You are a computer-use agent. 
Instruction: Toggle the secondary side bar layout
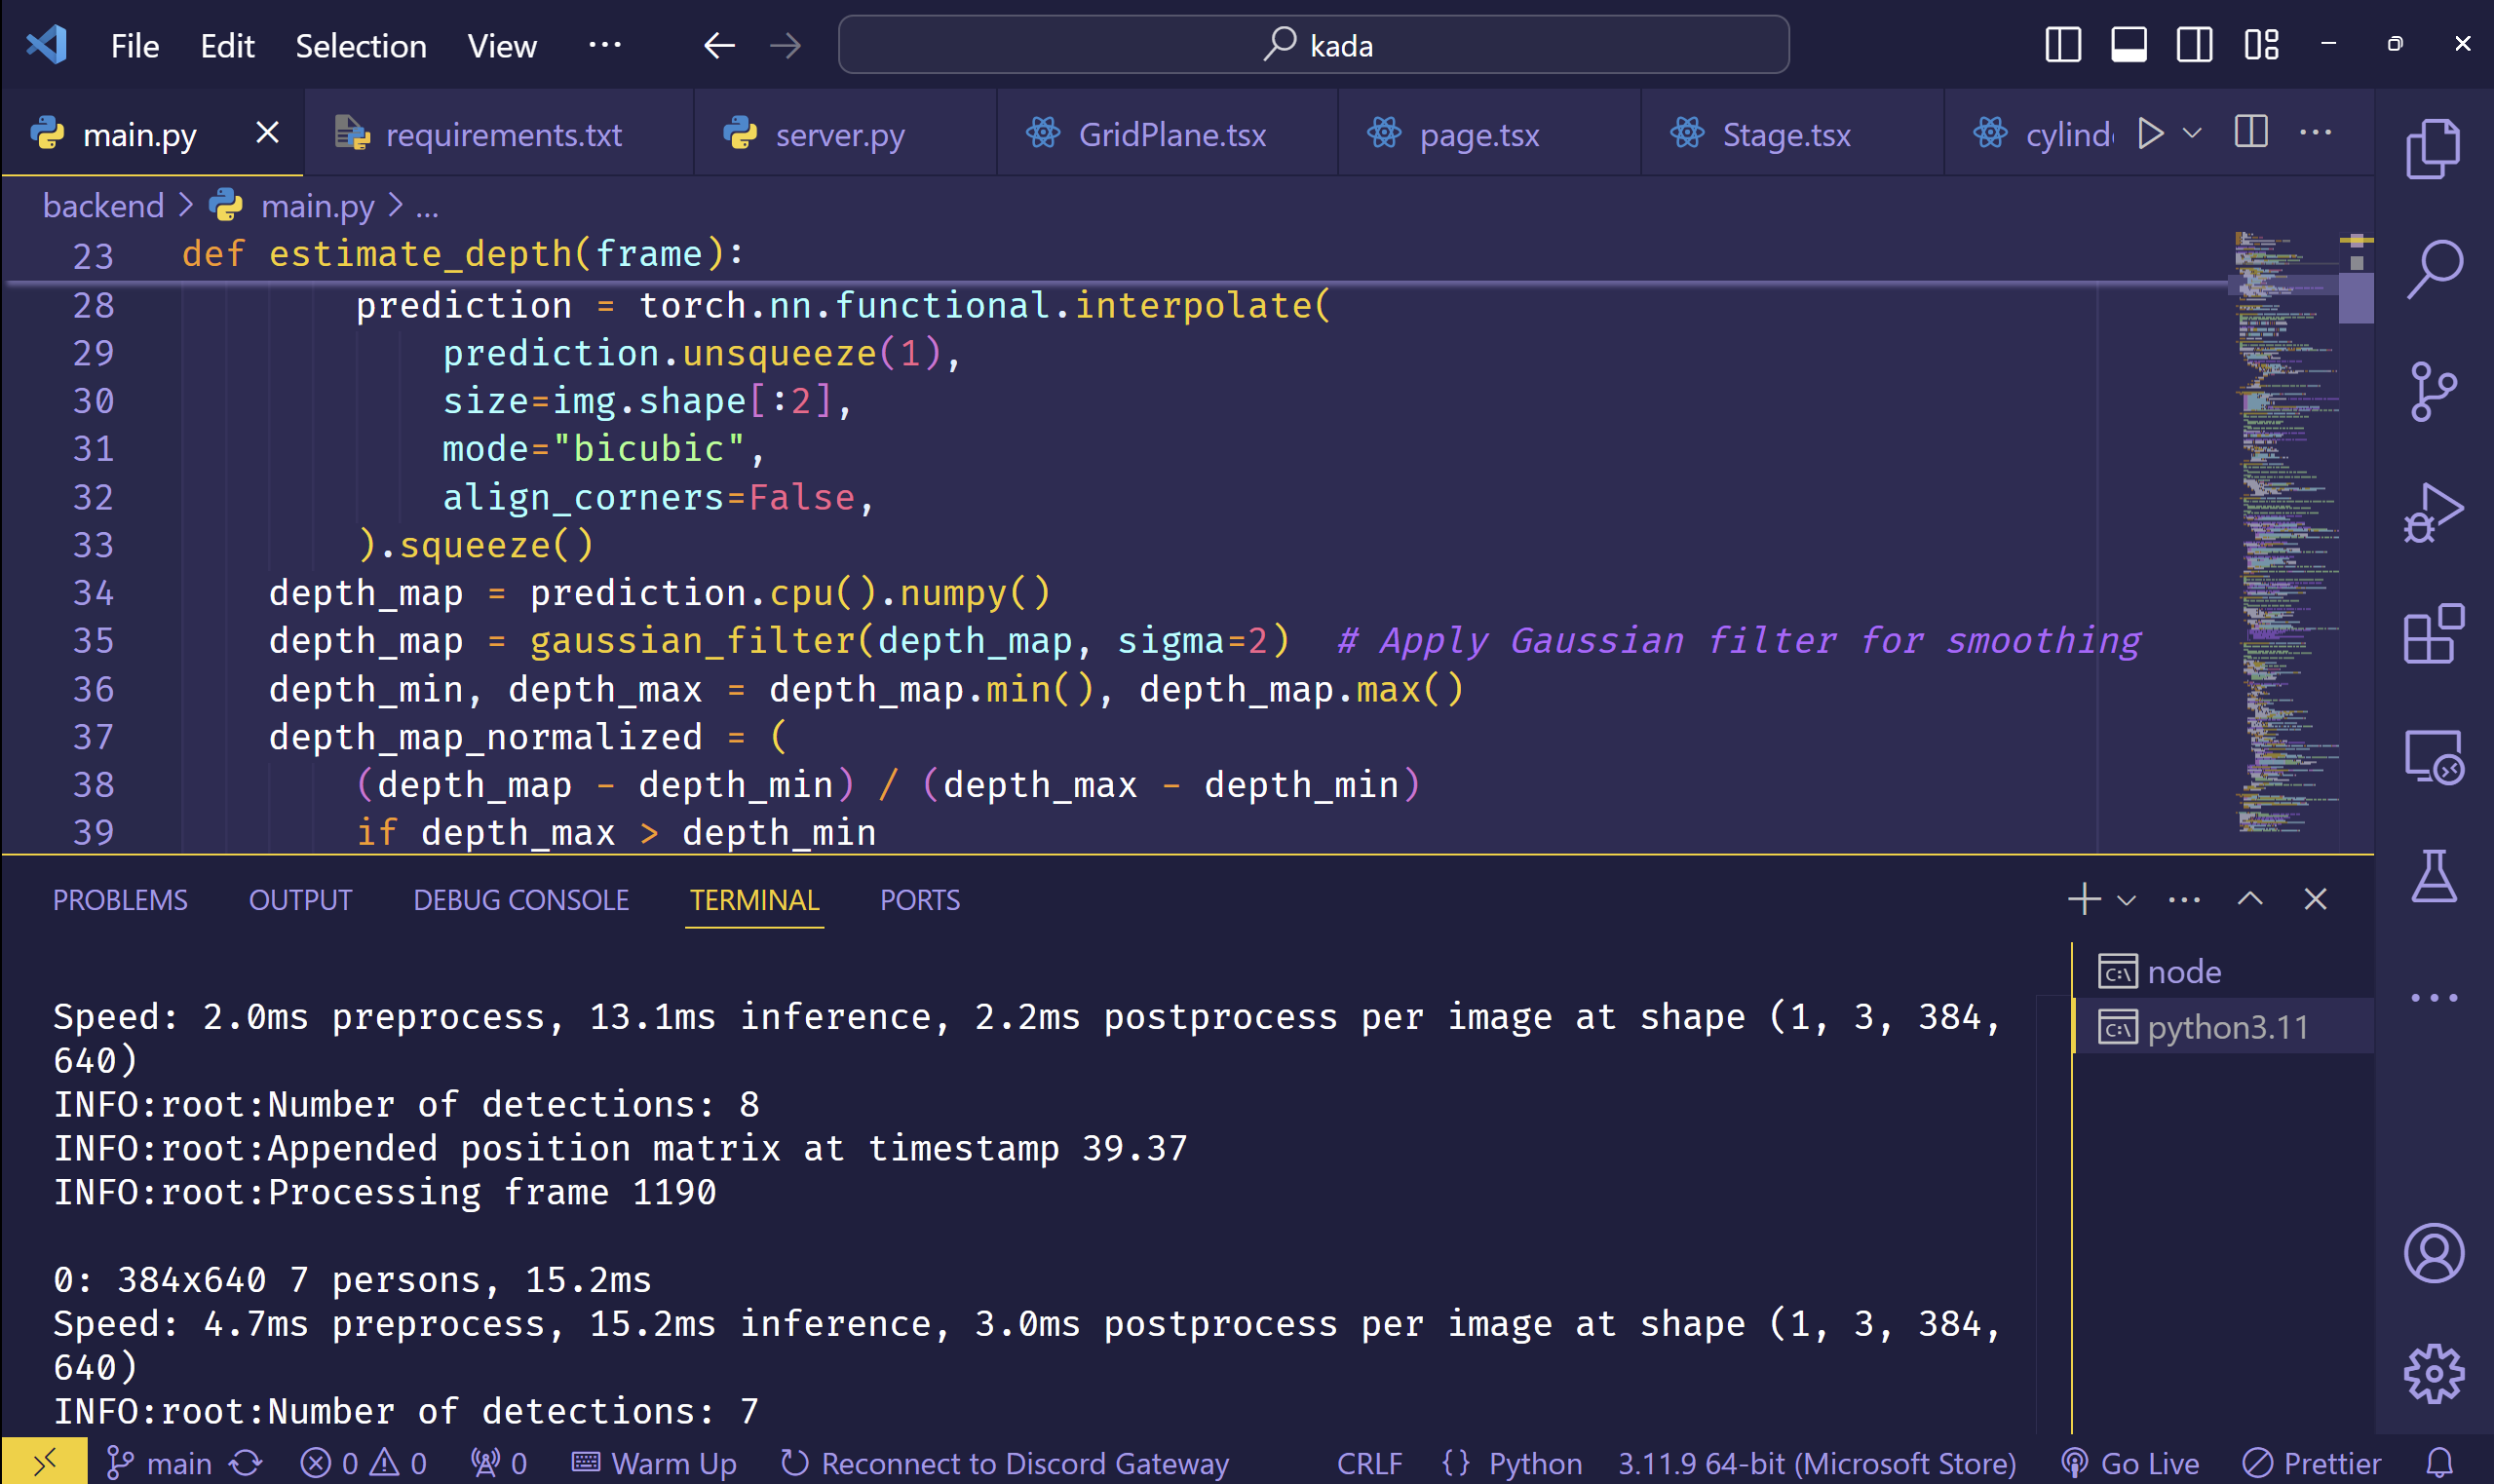coord(2194,45)
